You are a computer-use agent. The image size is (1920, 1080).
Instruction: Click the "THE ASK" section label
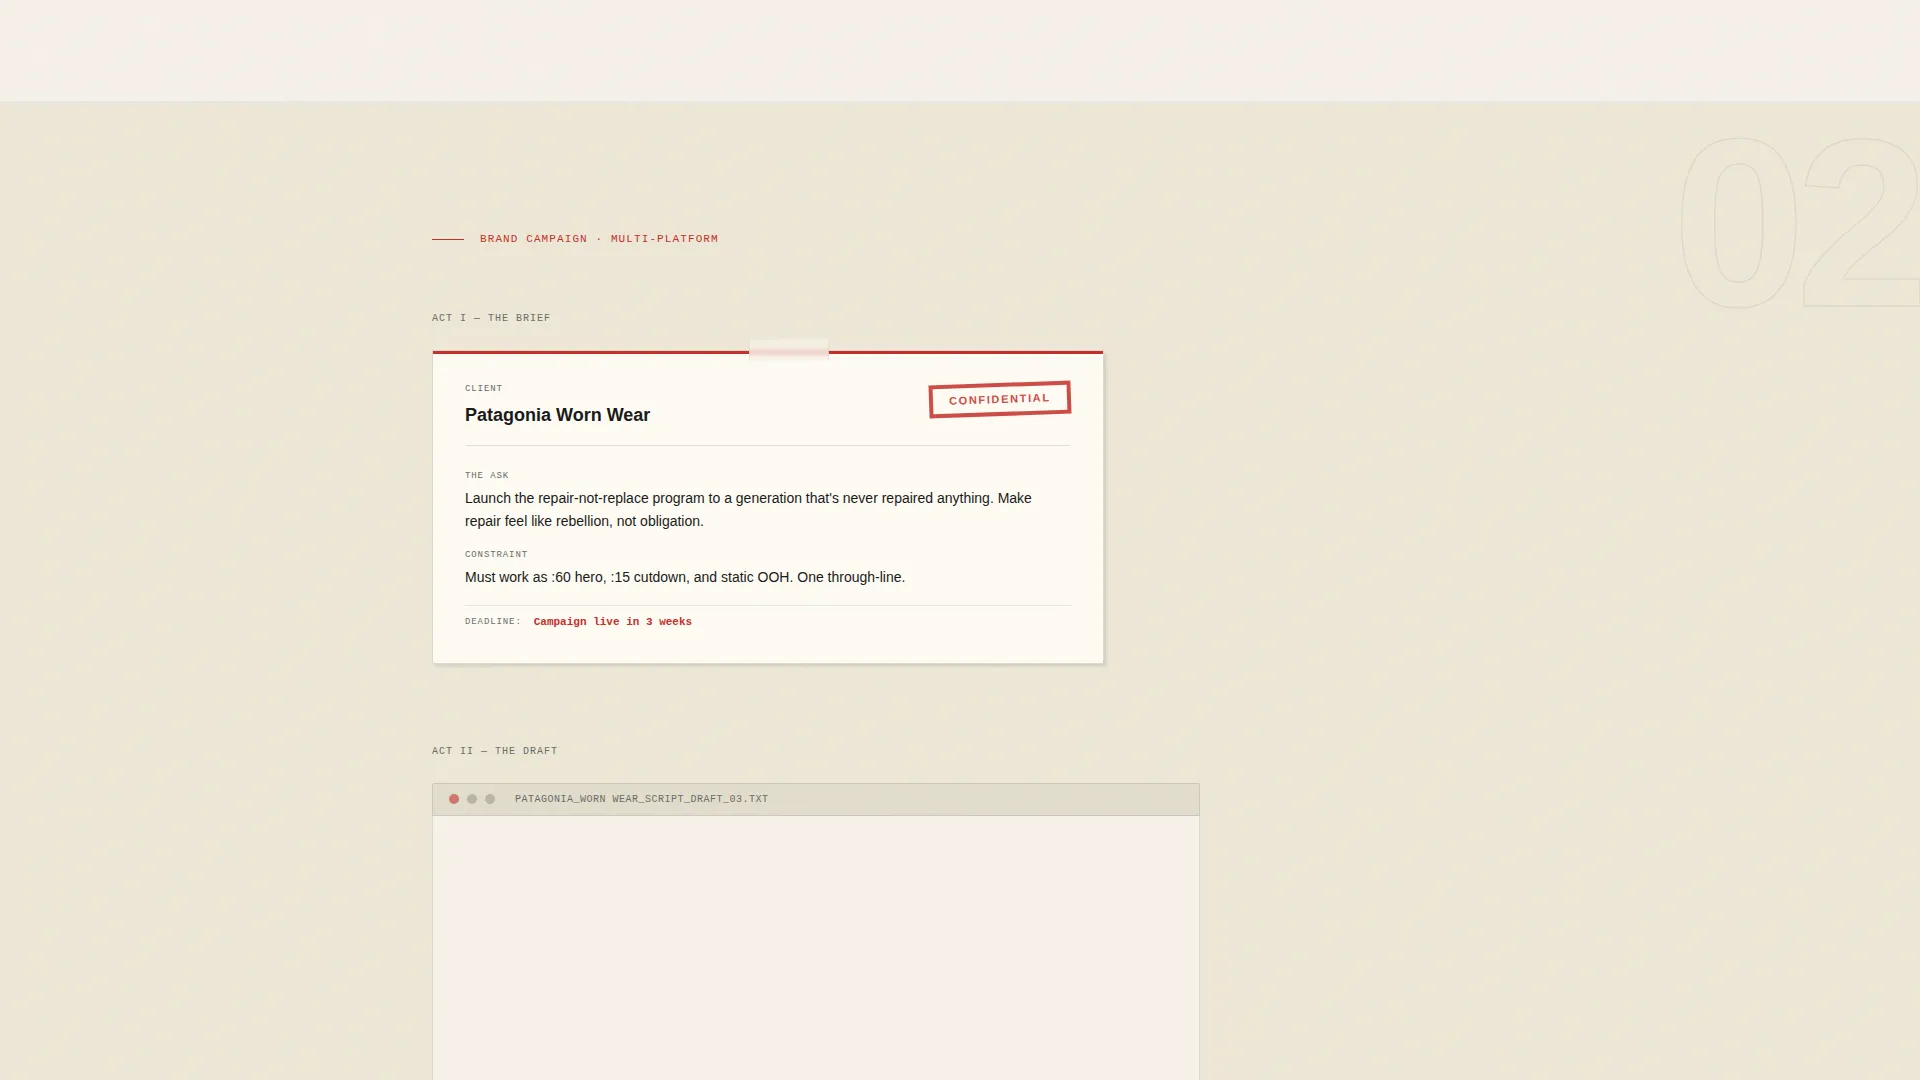point(487,476)
